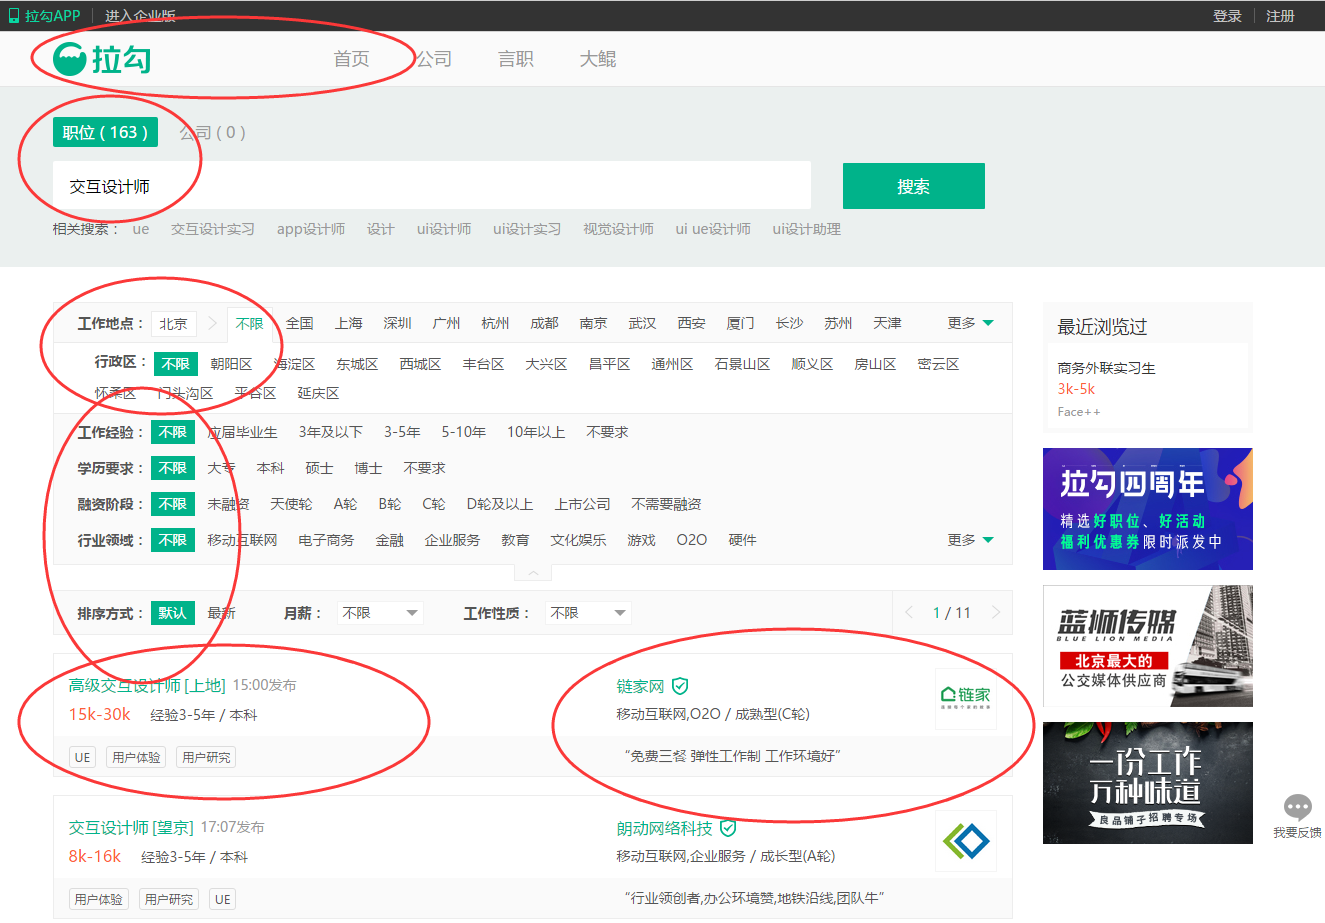Sort results by 最新
Screen dimensions: 1325x923
221,613
